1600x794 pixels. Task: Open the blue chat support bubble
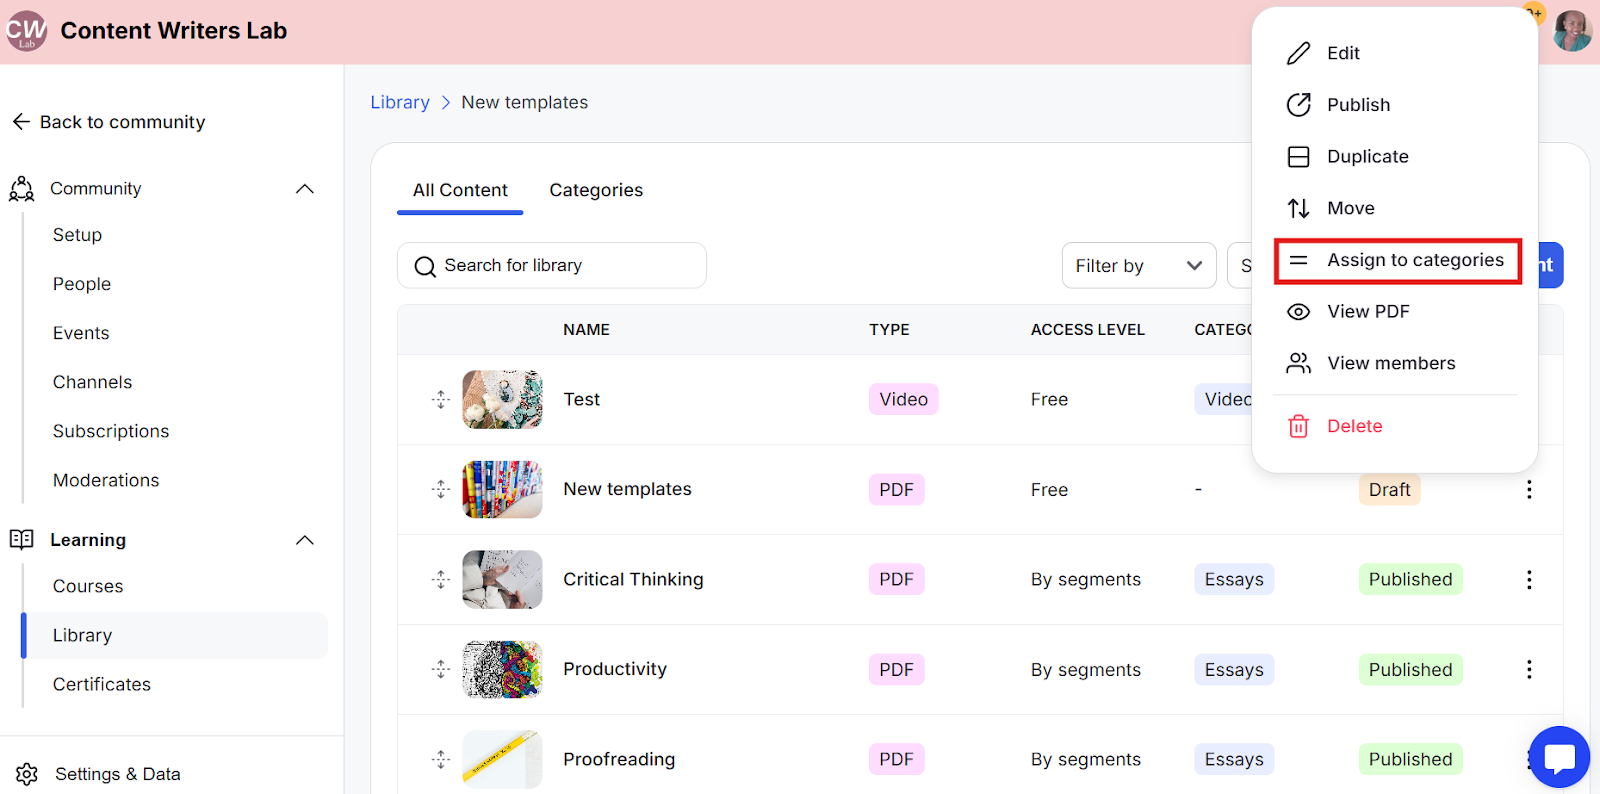1559,757
